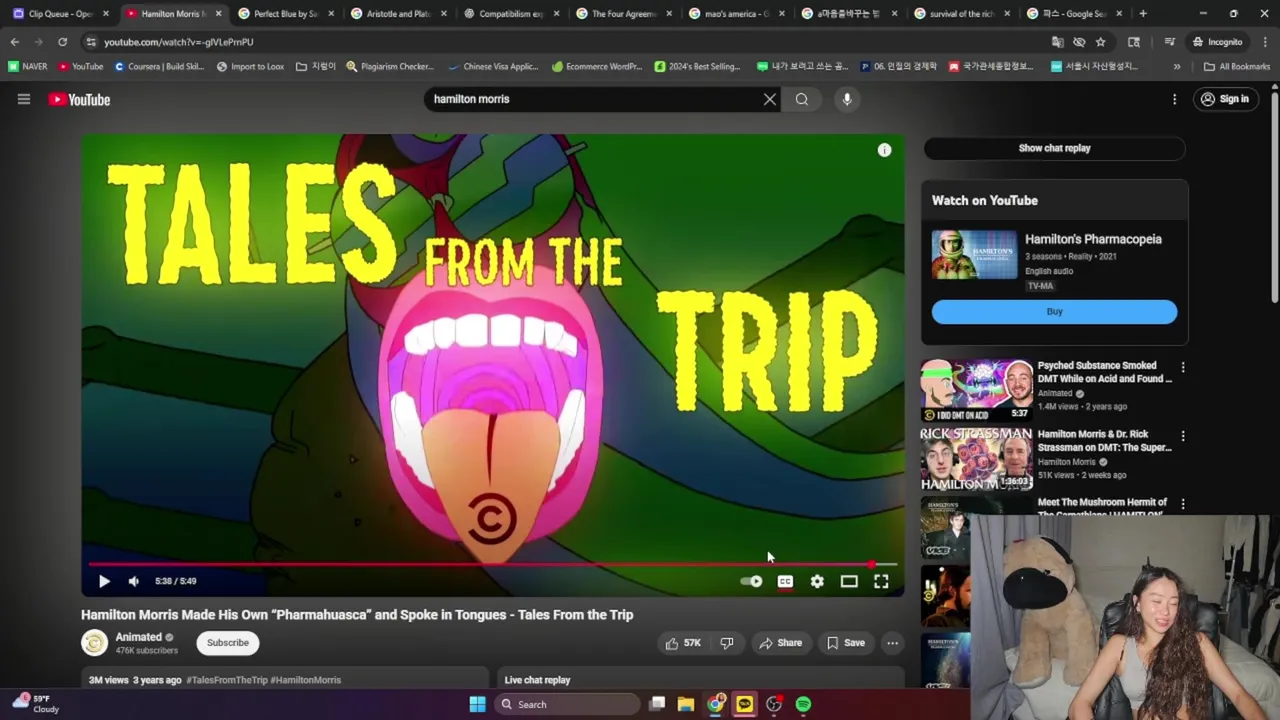Image resolution: width=1280 pixels, height=720 pixels.
Task: Click the #HamiltonMorris hashtag
Action: (x=306, y=680)
